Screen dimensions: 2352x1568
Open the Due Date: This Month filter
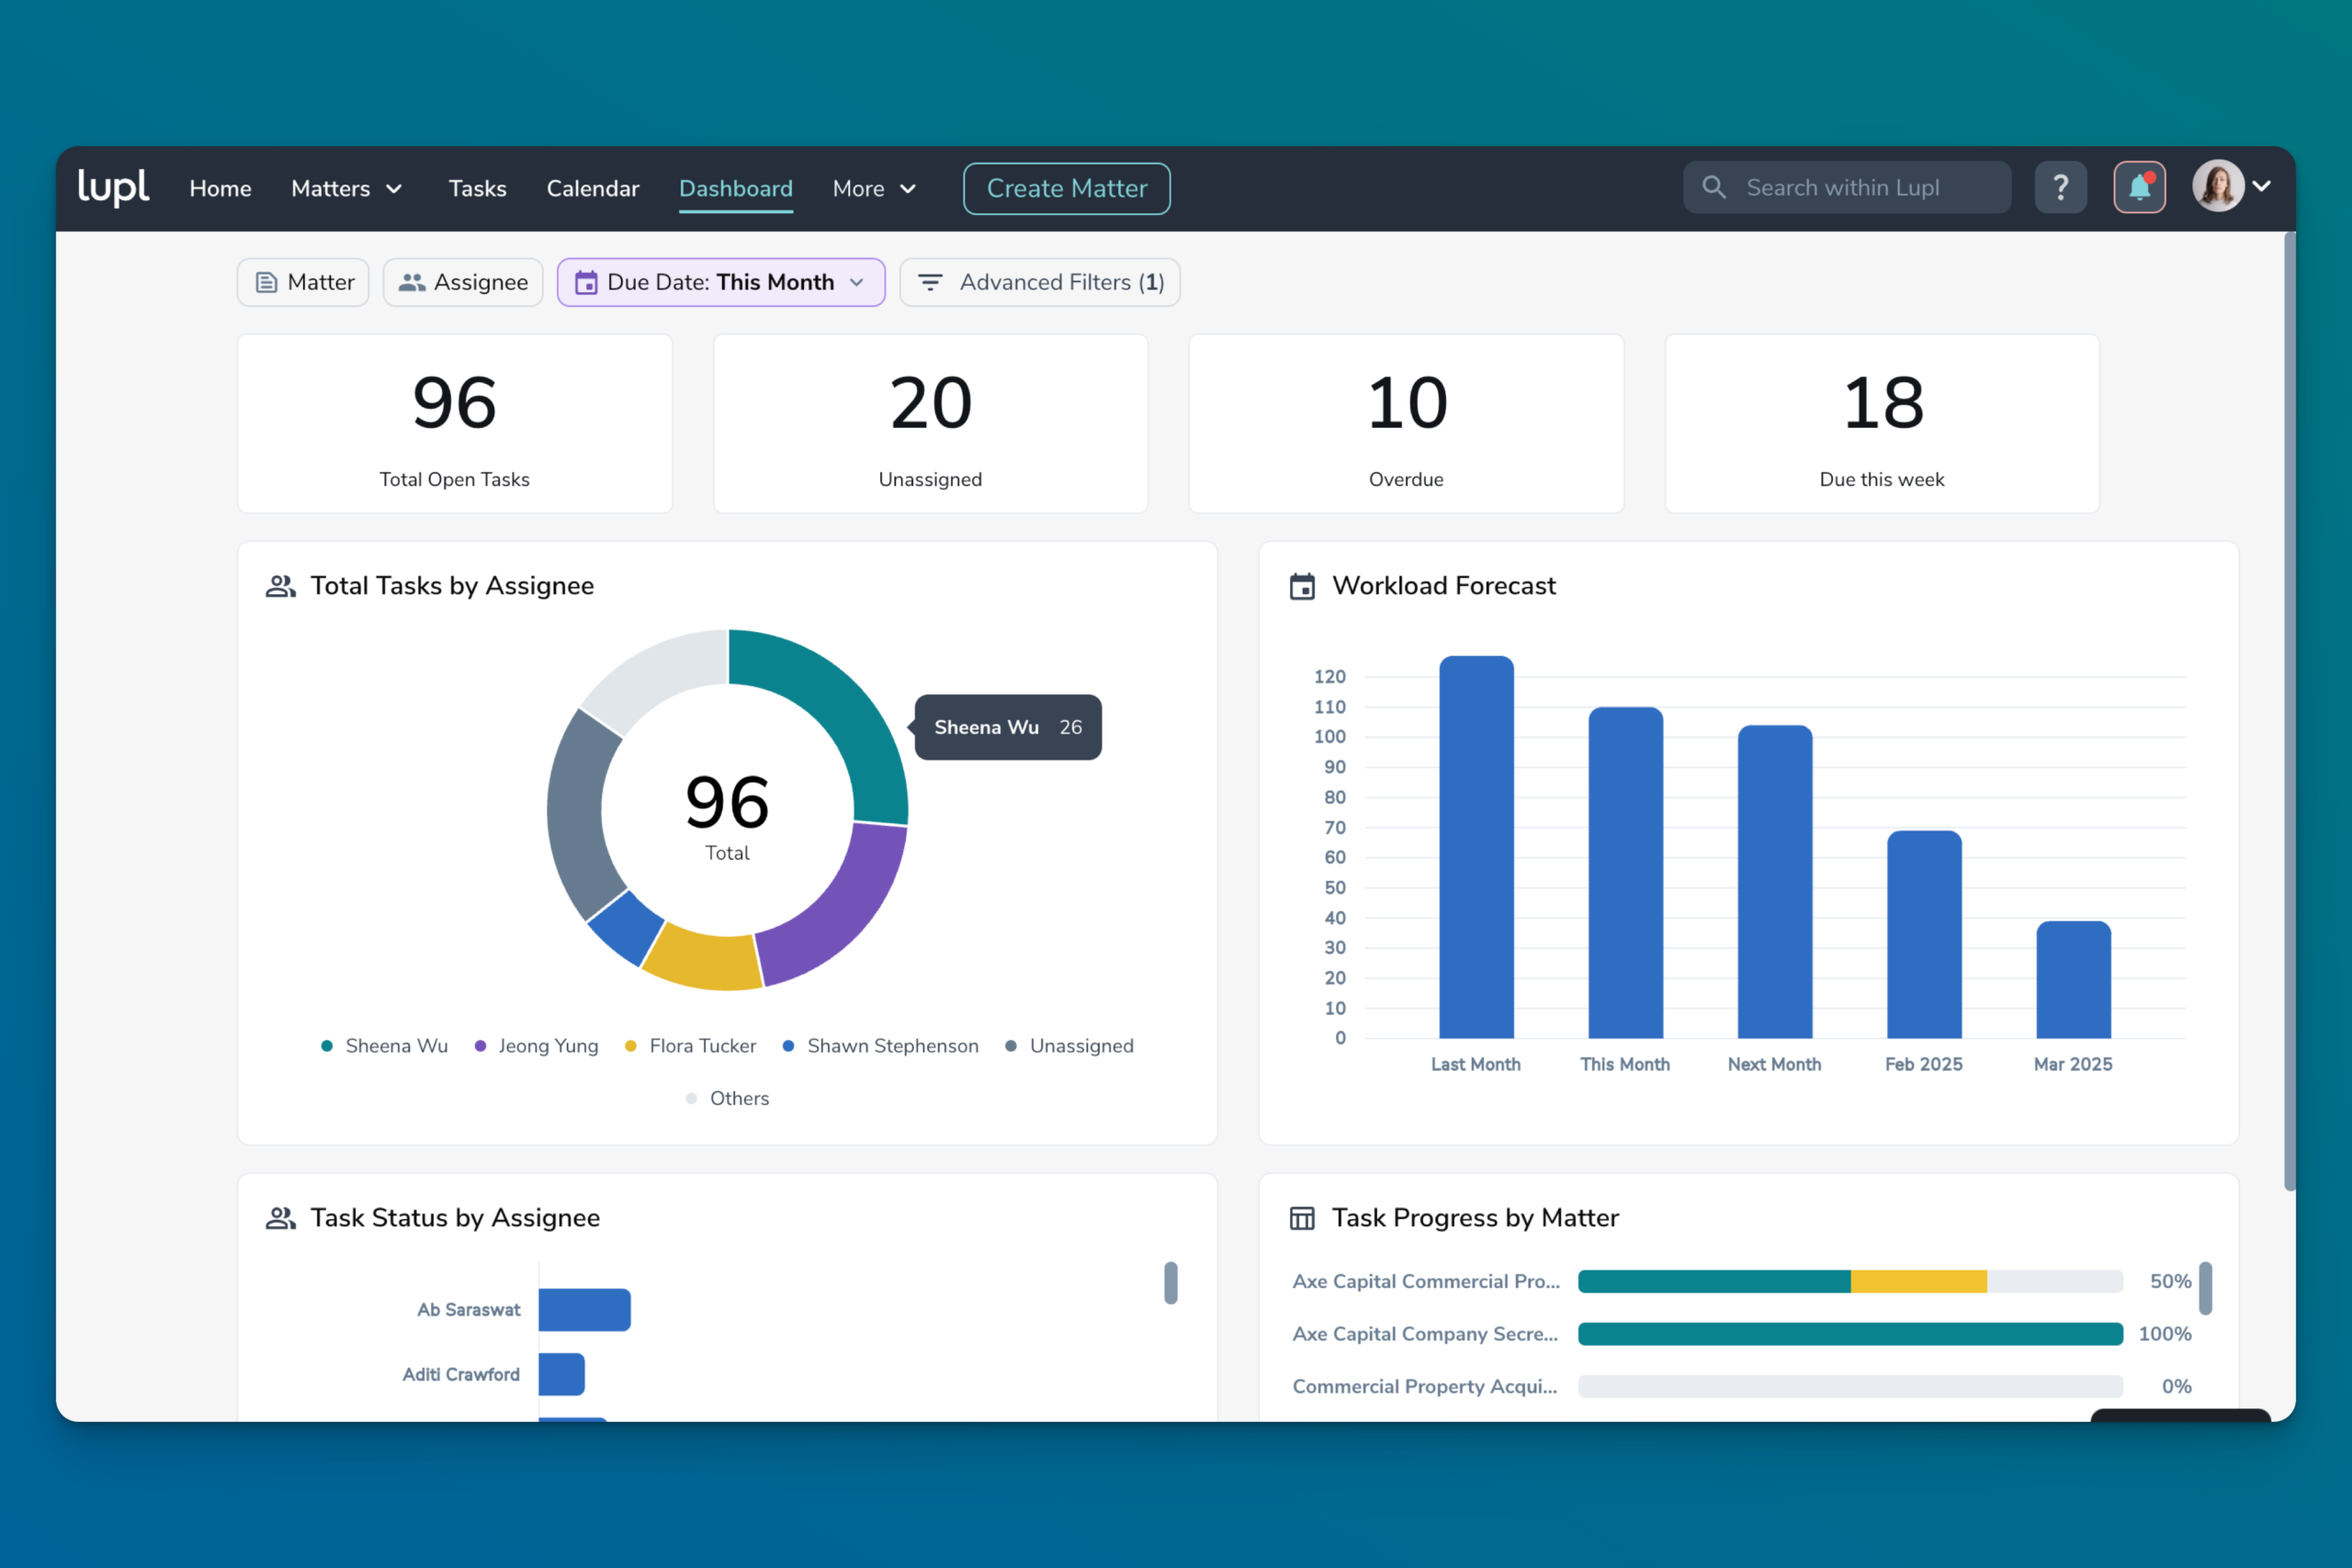(x=721, y=282)
